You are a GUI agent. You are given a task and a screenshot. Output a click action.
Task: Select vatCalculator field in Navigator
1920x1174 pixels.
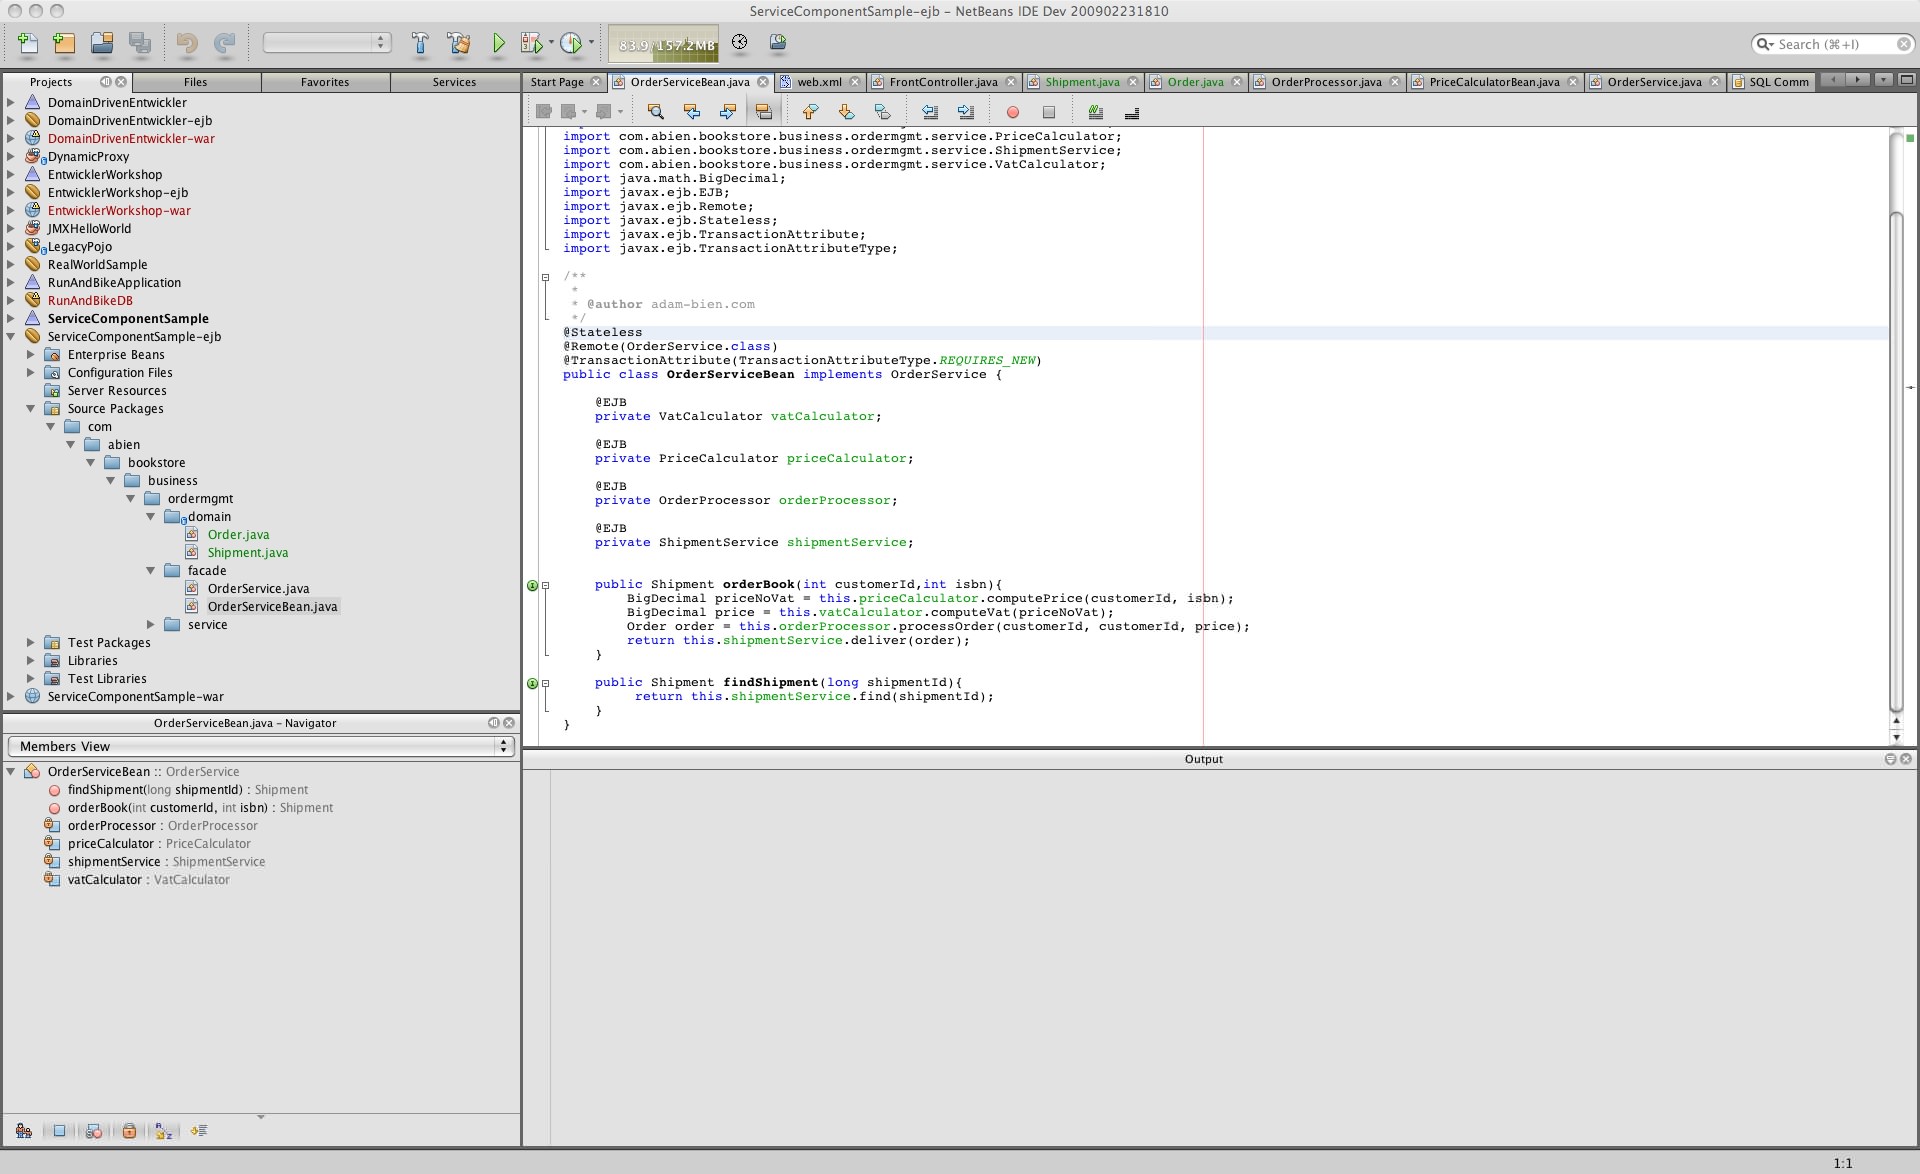click(x=148, y=879)
